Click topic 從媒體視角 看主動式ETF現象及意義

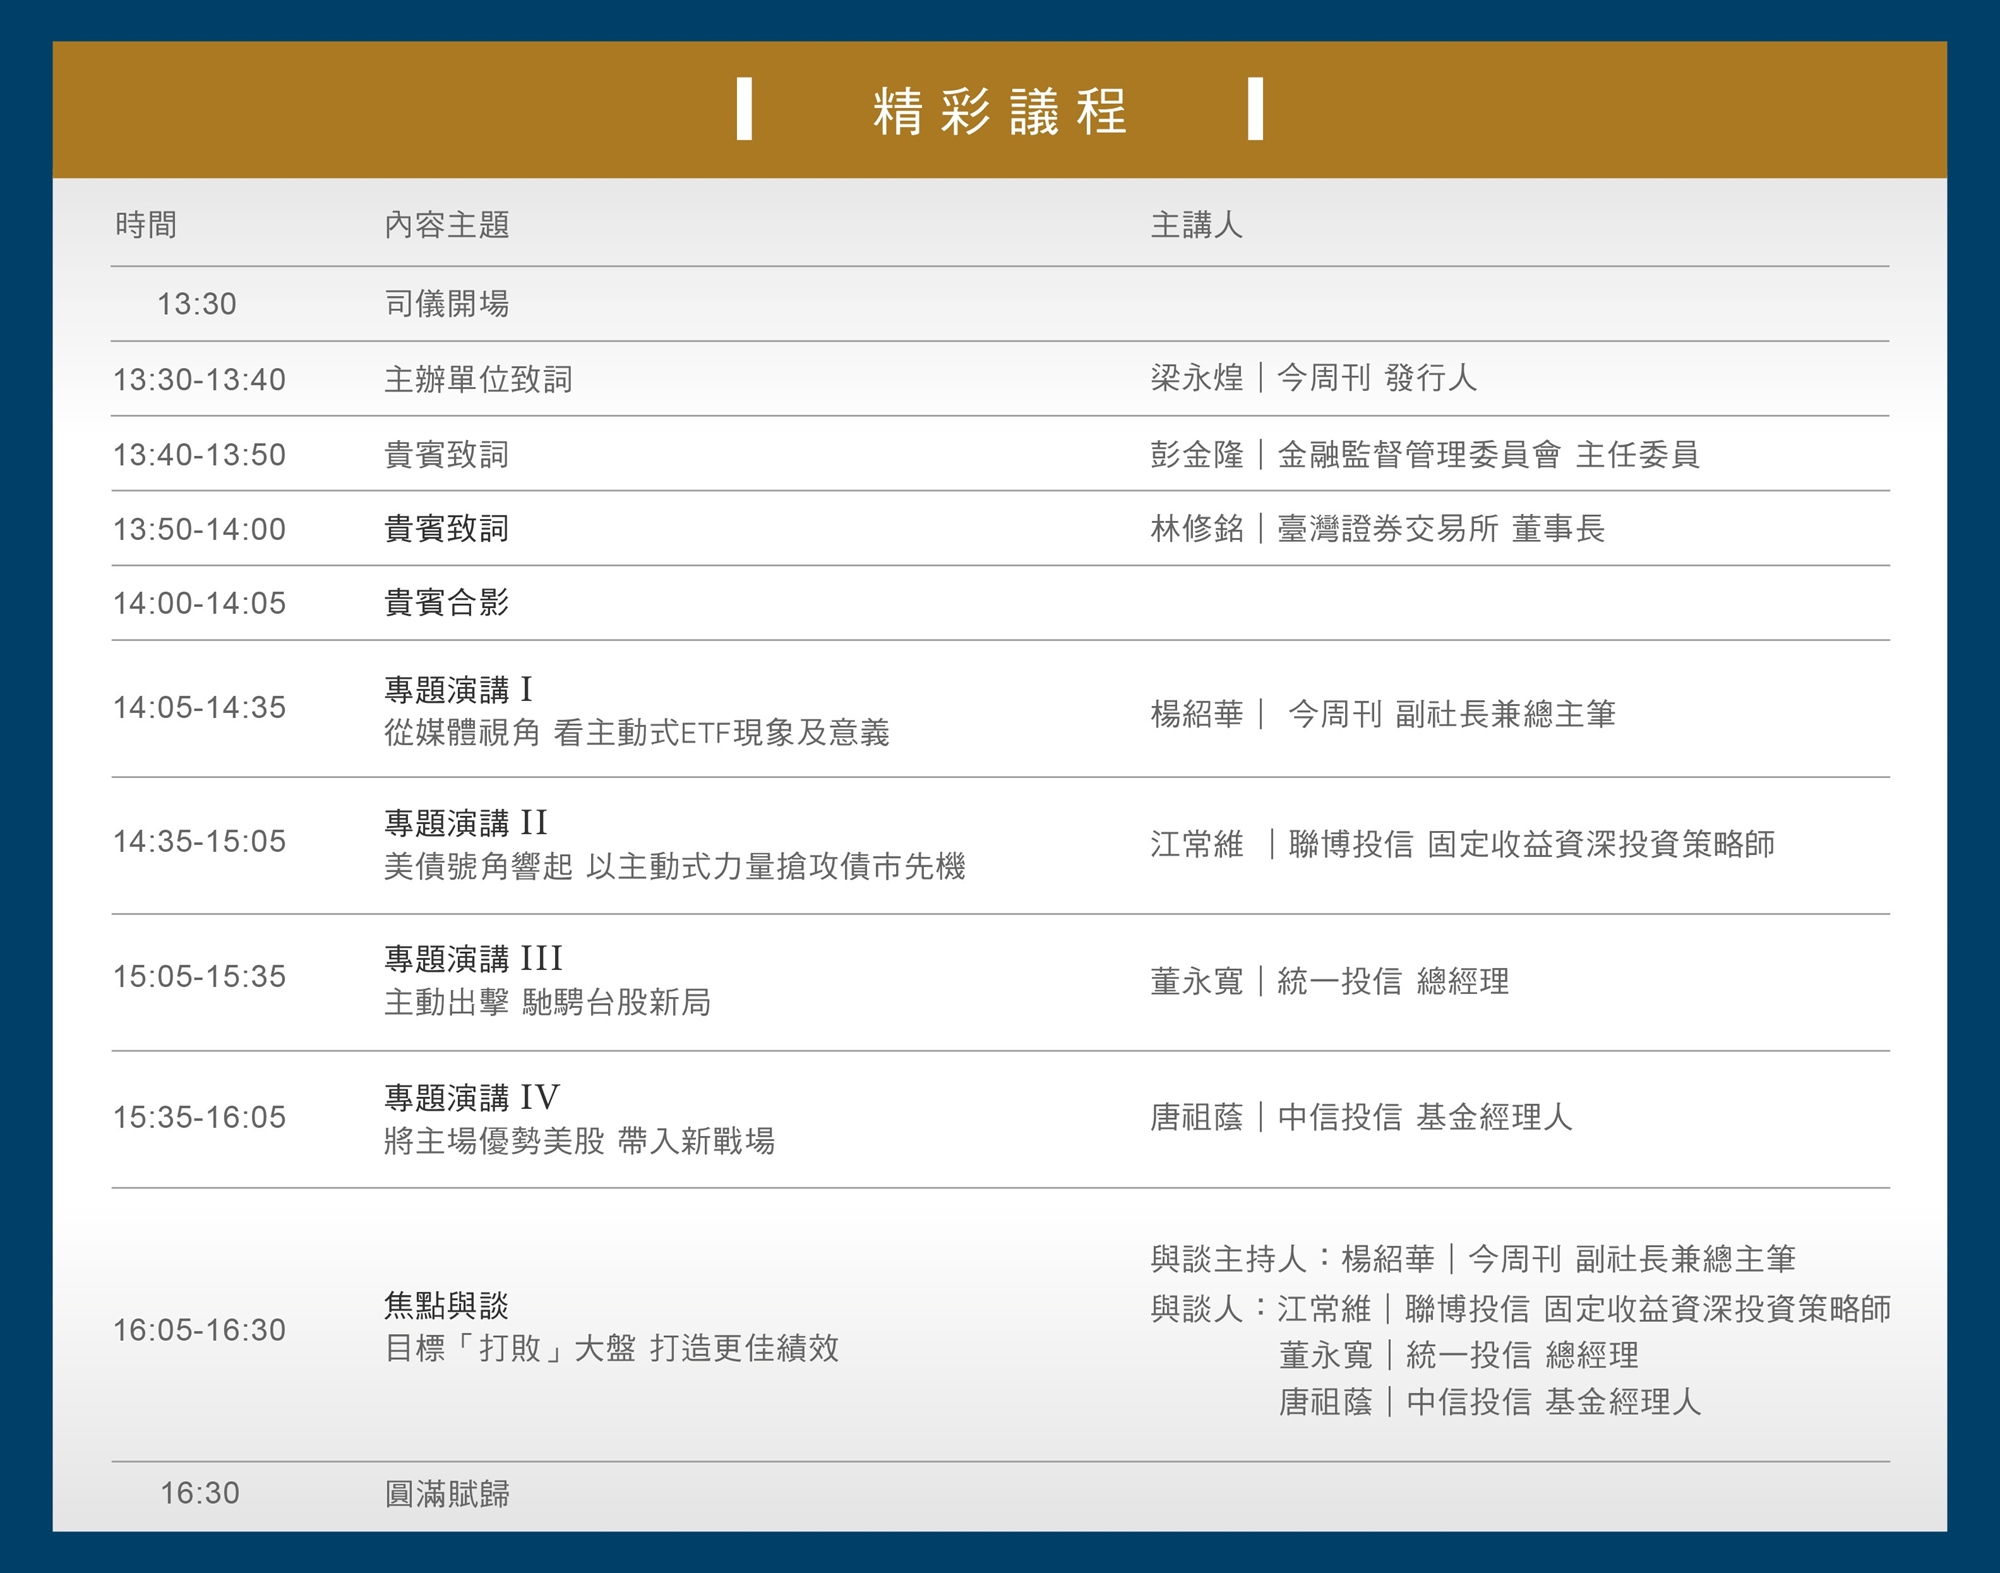[x=637, y=733]
